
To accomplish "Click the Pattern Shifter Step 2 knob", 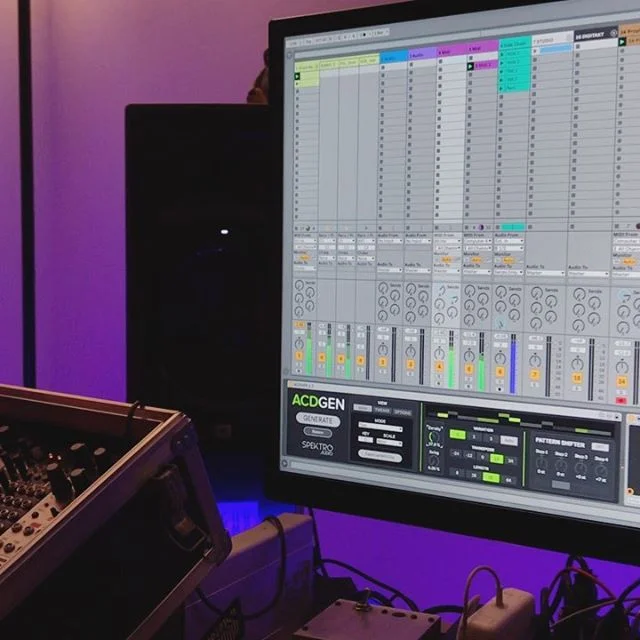I will point(561,466).
